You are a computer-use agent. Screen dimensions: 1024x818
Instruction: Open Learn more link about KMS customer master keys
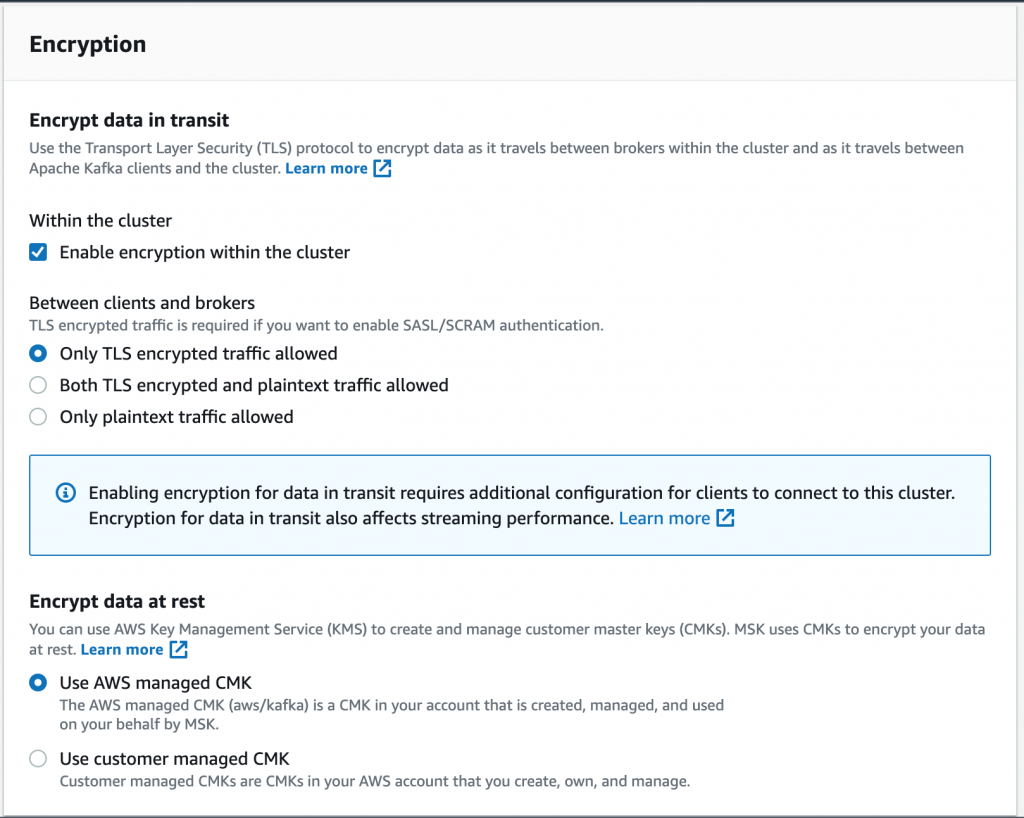coord(122,649)
